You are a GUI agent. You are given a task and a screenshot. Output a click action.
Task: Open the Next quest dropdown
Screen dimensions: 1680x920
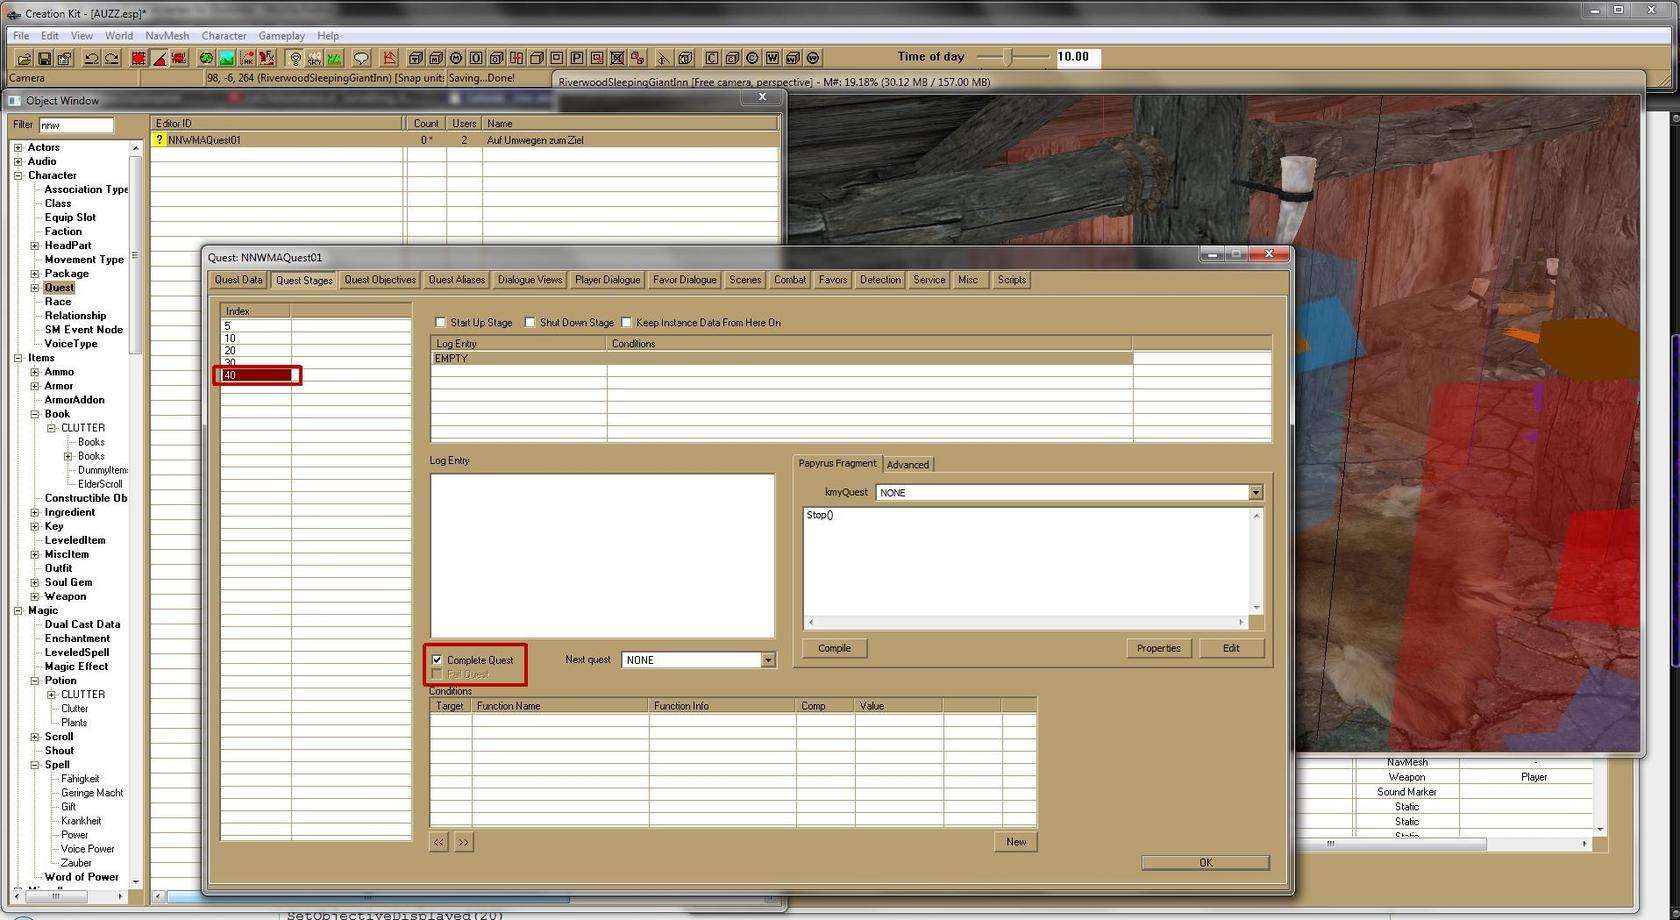[x=767, y=660]
